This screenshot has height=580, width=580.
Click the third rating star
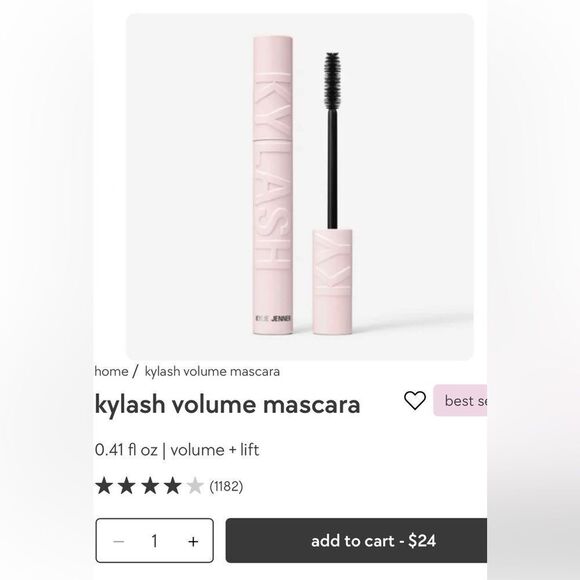click(x=150, y=486)
